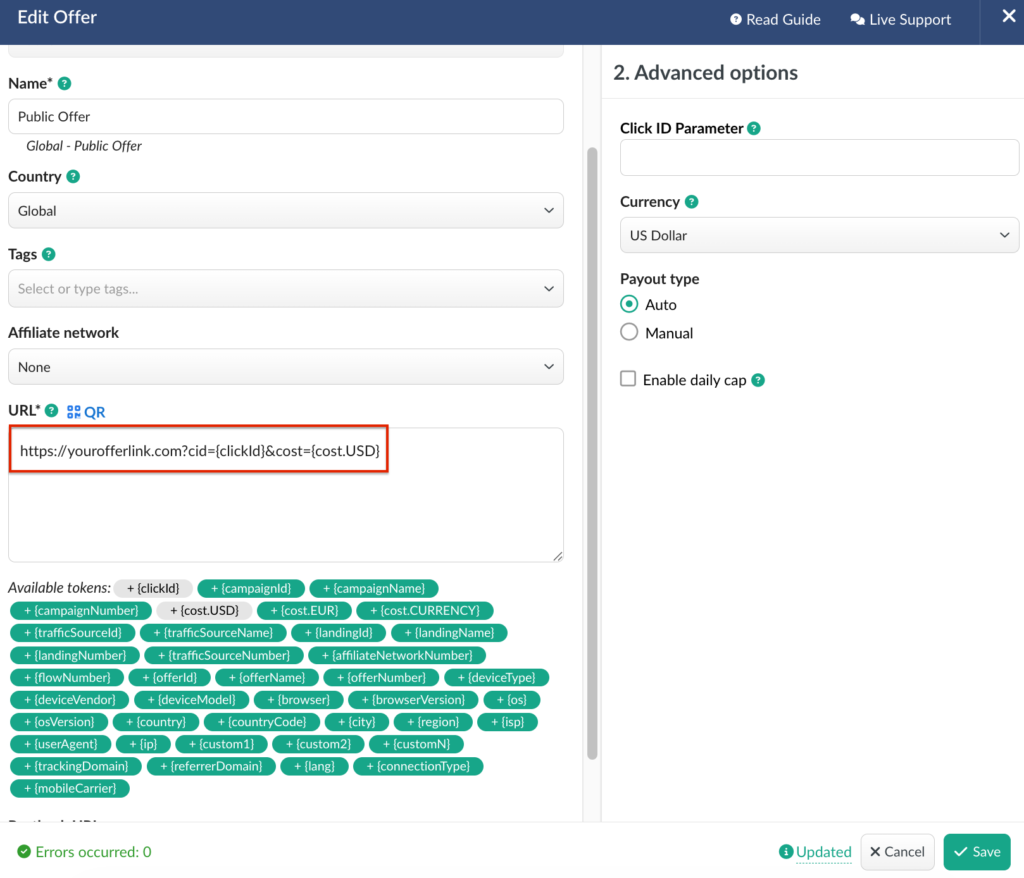
Task: Click help icon beside Currency label
Action: 691,202
